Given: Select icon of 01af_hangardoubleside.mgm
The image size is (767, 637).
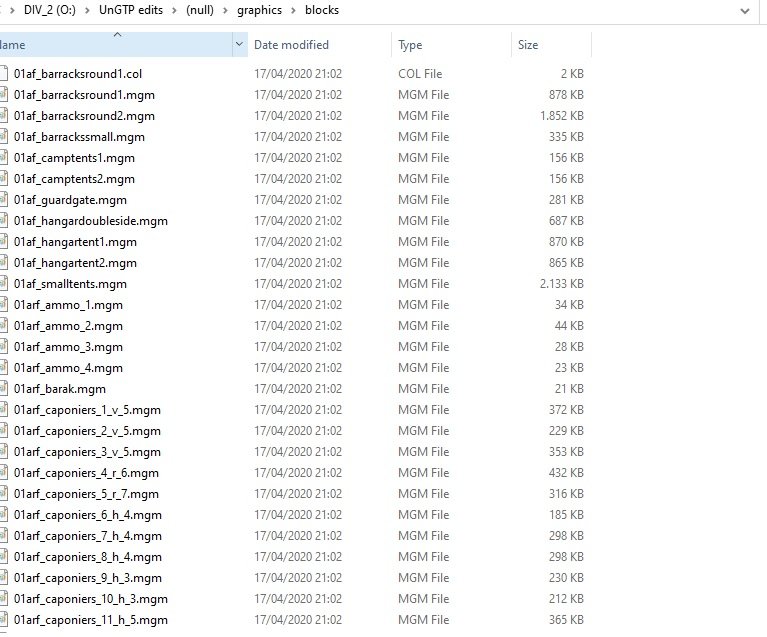Looking at the screenshot, I should 4,221.
